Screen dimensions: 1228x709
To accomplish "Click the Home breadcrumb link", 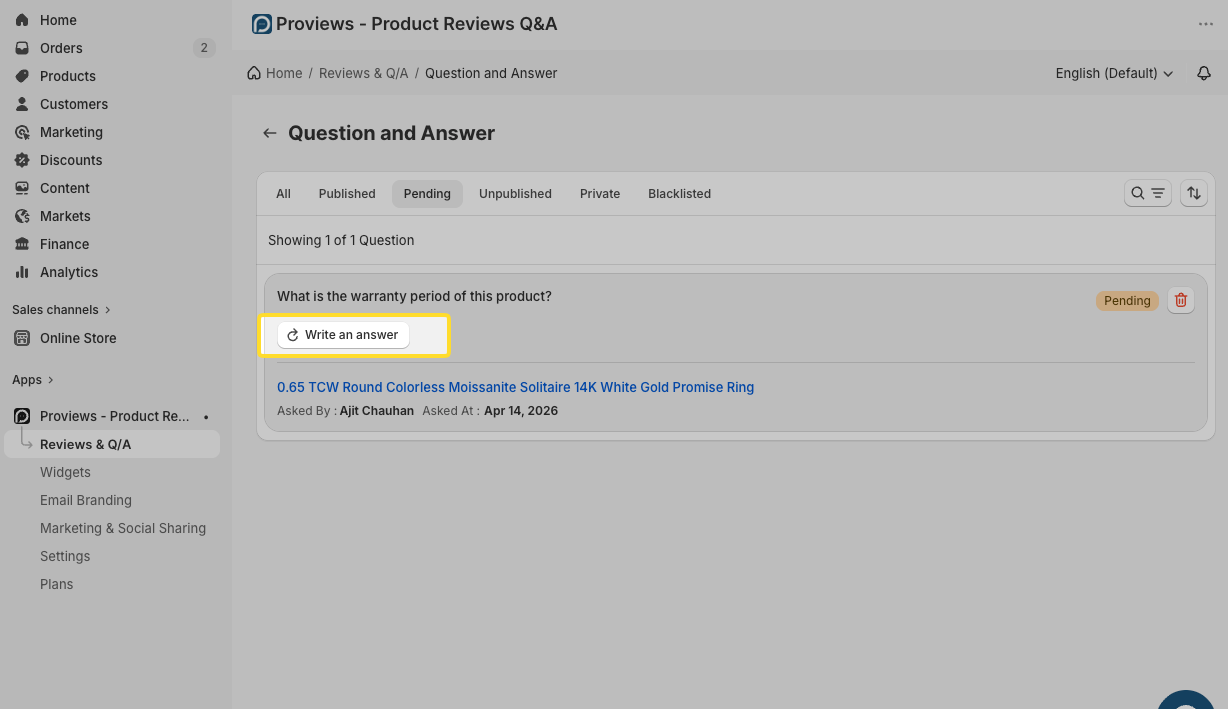I will pos(284,73).
